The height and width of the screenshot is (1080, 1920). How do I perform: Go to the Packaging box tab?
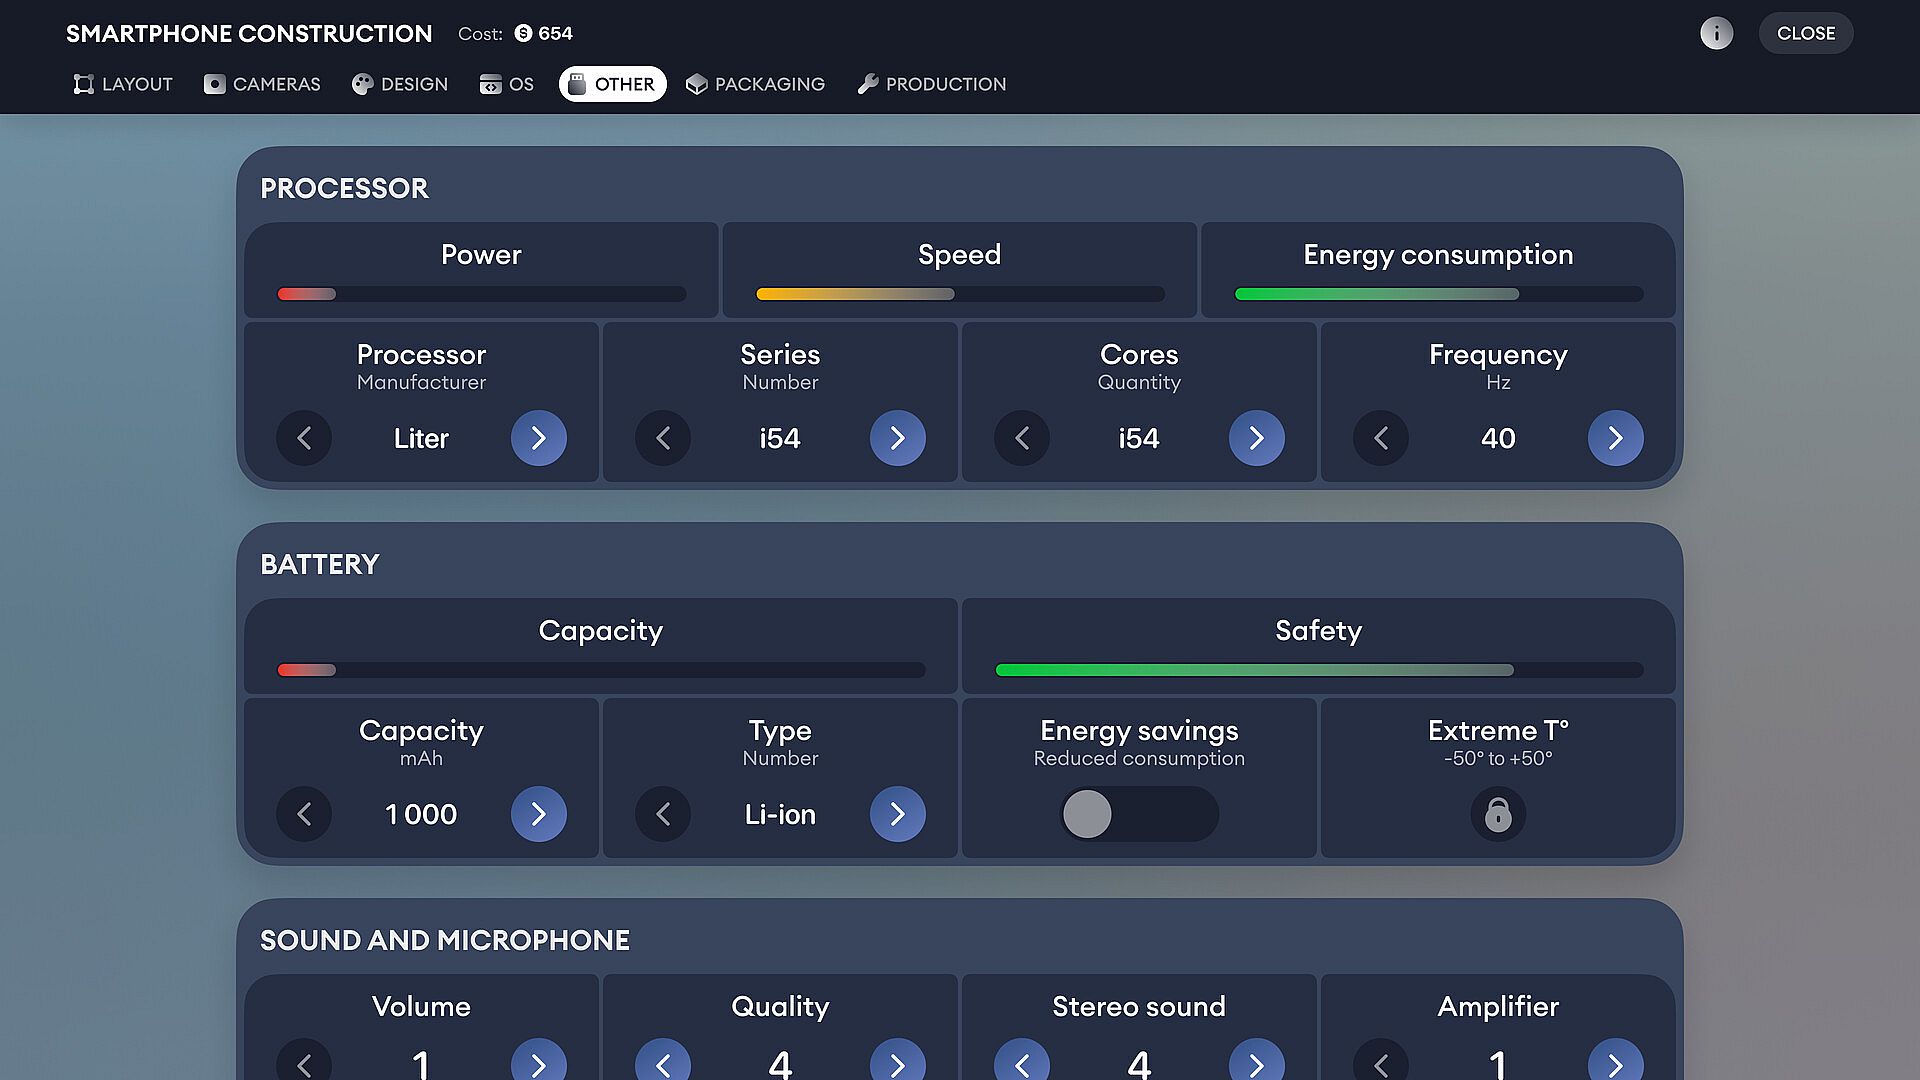(755, 84)
